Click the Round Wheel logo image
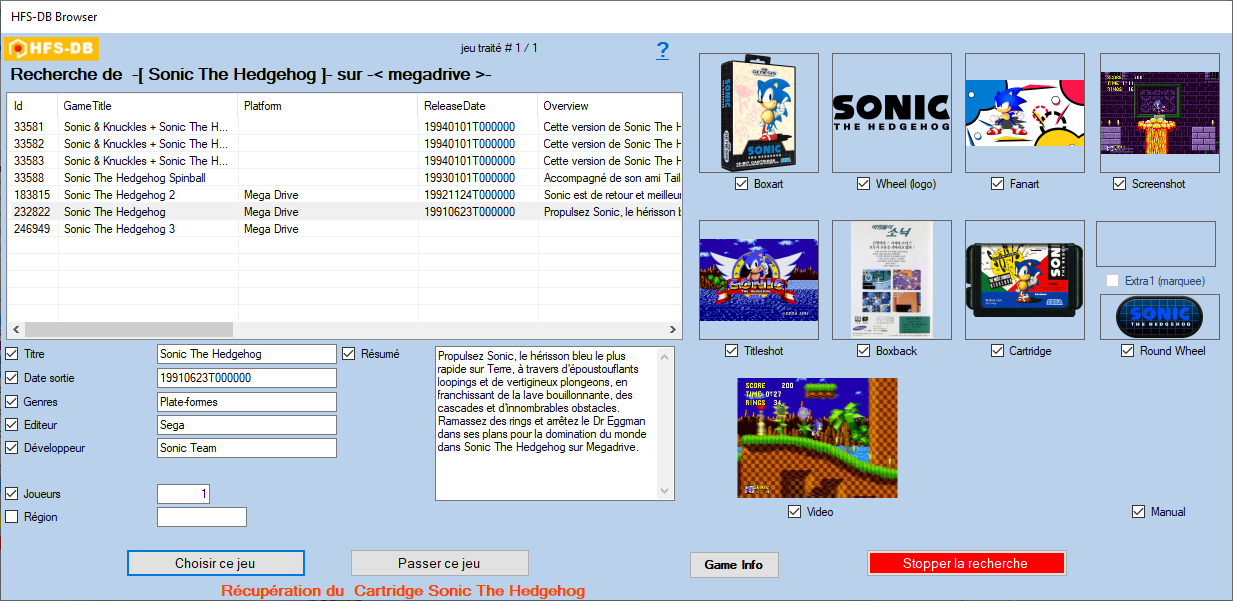The height and width of the screenshot is (601, 1233). [x=1159, y=317]
